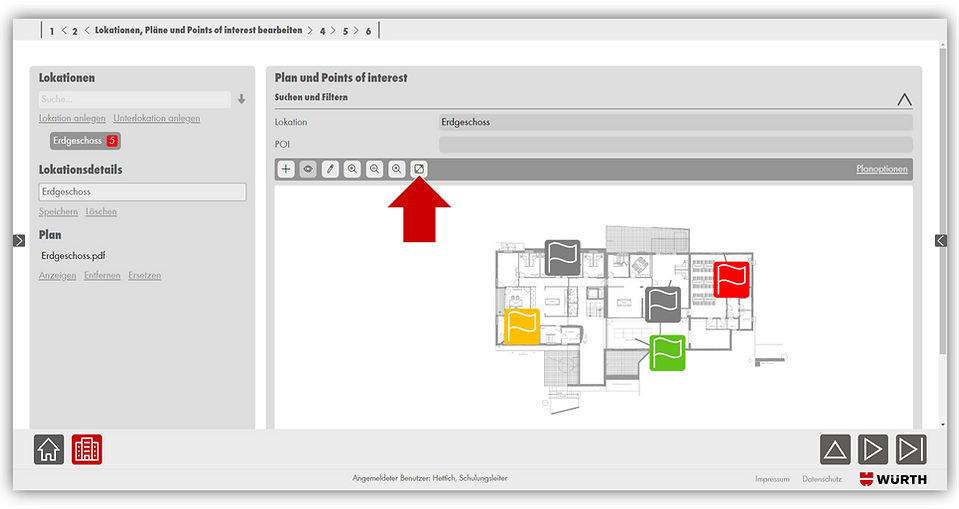Select the Erdgeschoss location tag
959x509 pixels.
point(85,141)
